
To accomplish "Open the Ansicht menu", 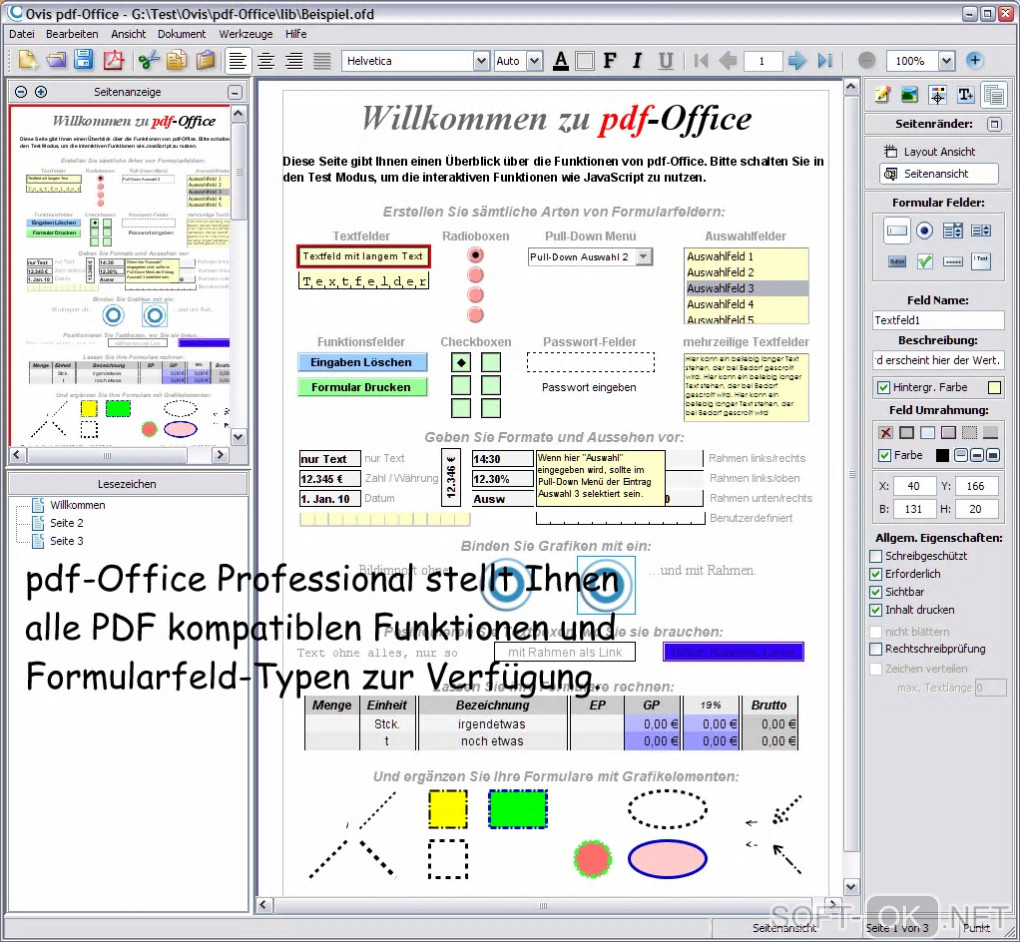I will pos(128,34).
